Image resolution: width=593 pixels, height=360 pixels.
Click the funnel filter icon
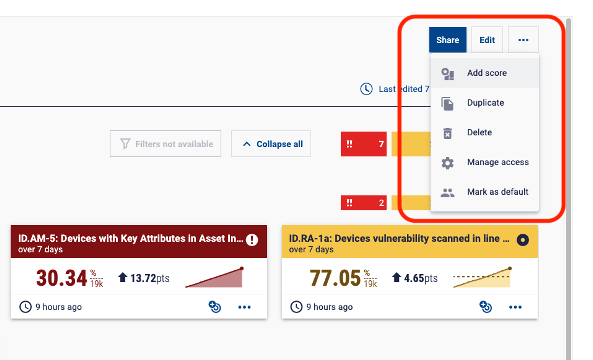pyautogui.click(x=125, y=144)
